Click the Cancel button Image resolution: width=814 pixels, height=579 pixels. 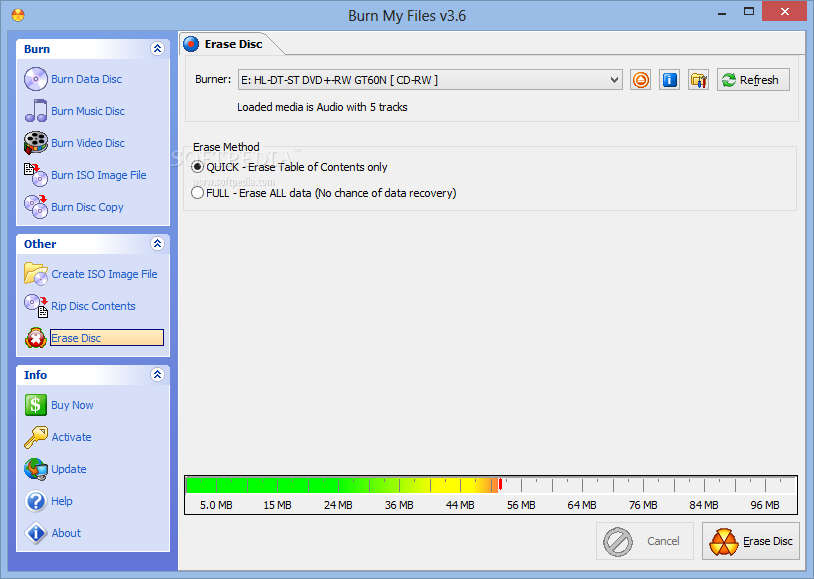click(644, 541)
